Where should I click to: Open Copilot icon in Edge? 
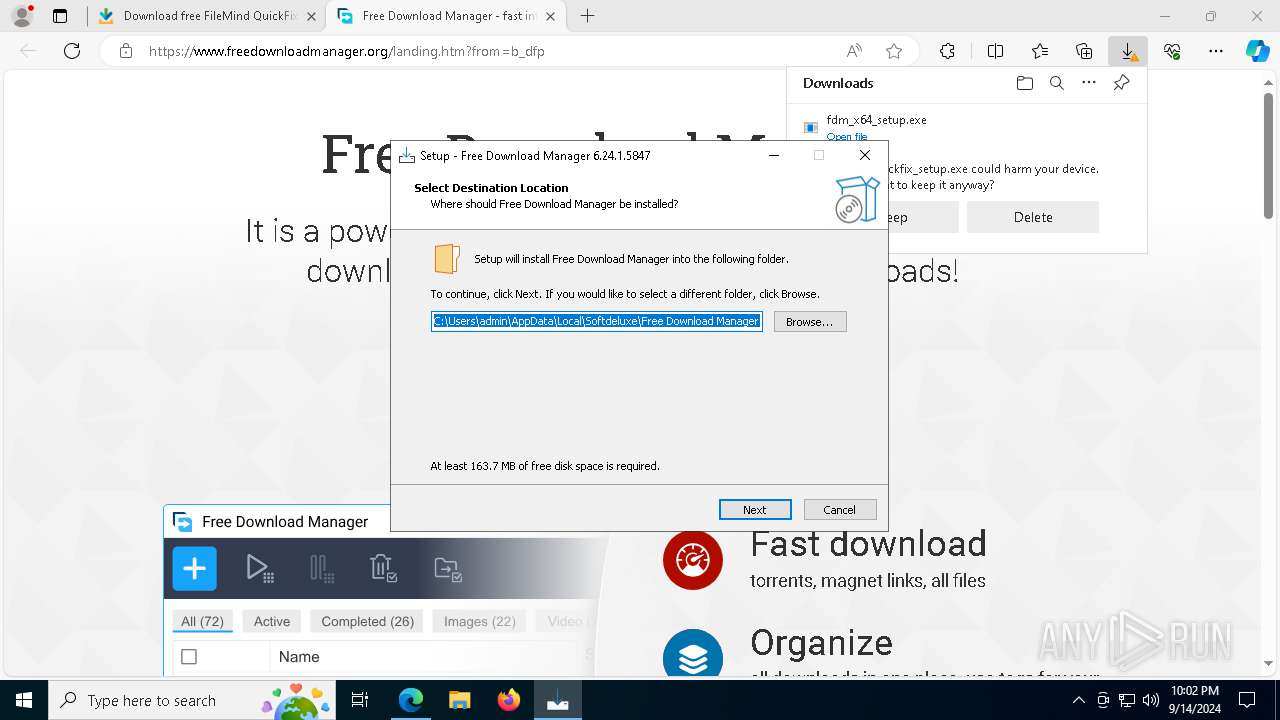click(x=1257, y=51)
